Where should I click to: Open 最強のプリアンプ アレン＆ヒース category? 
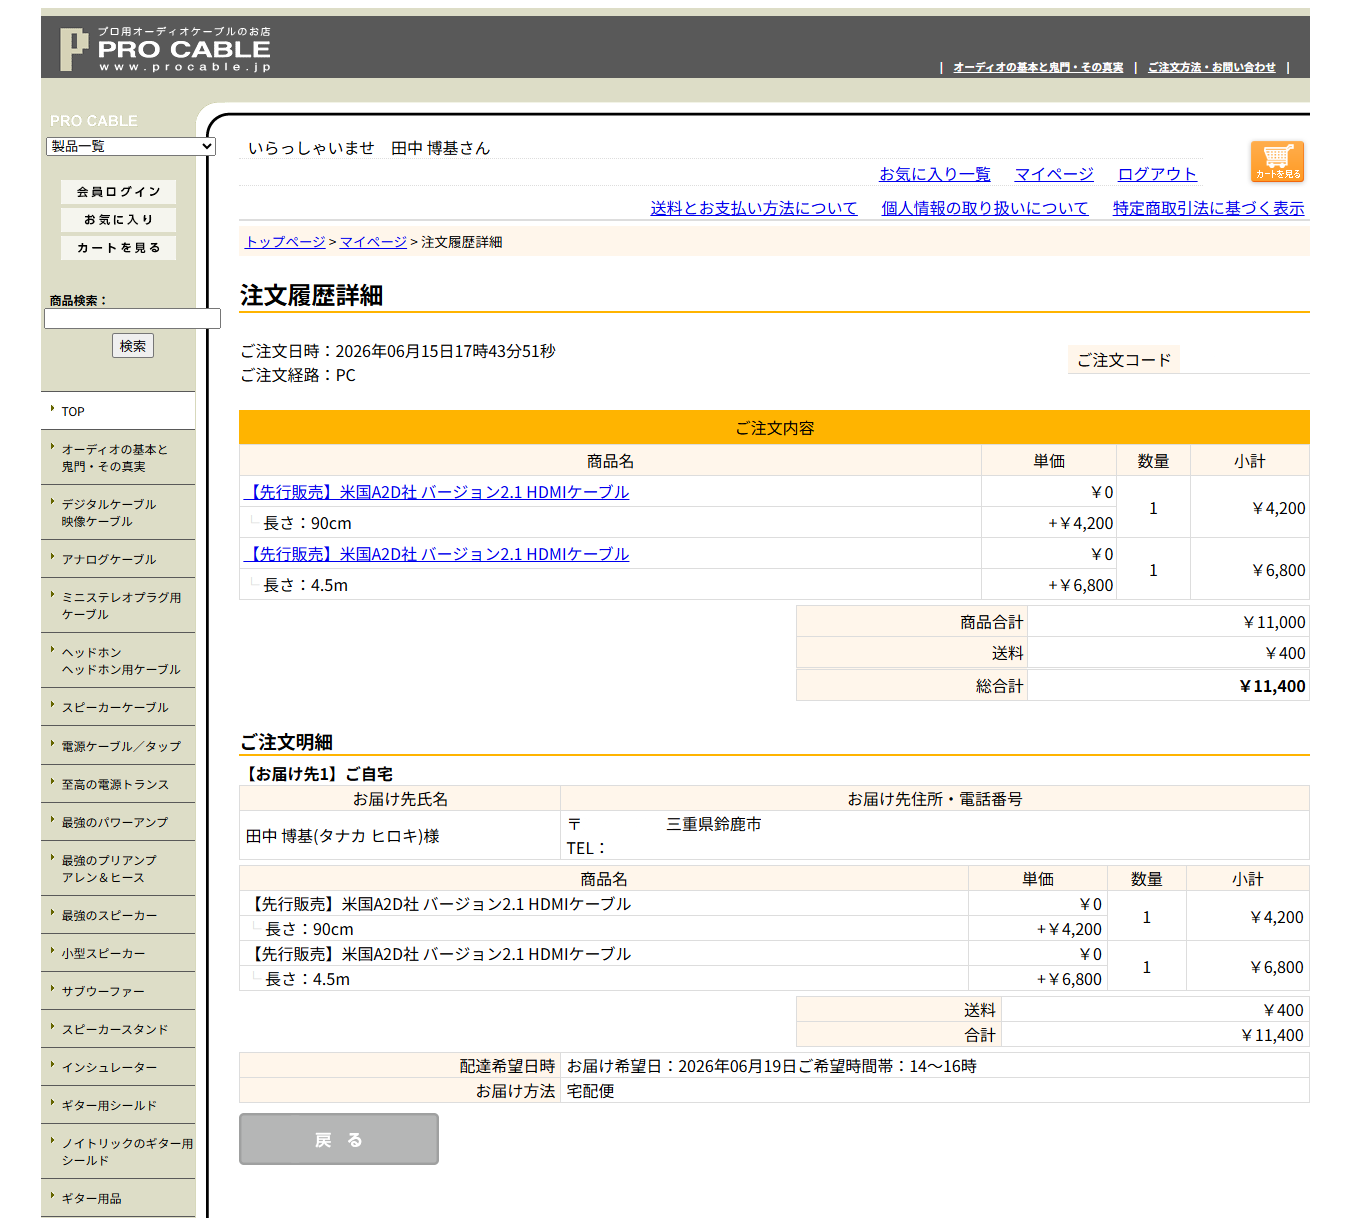coord(118,869)
